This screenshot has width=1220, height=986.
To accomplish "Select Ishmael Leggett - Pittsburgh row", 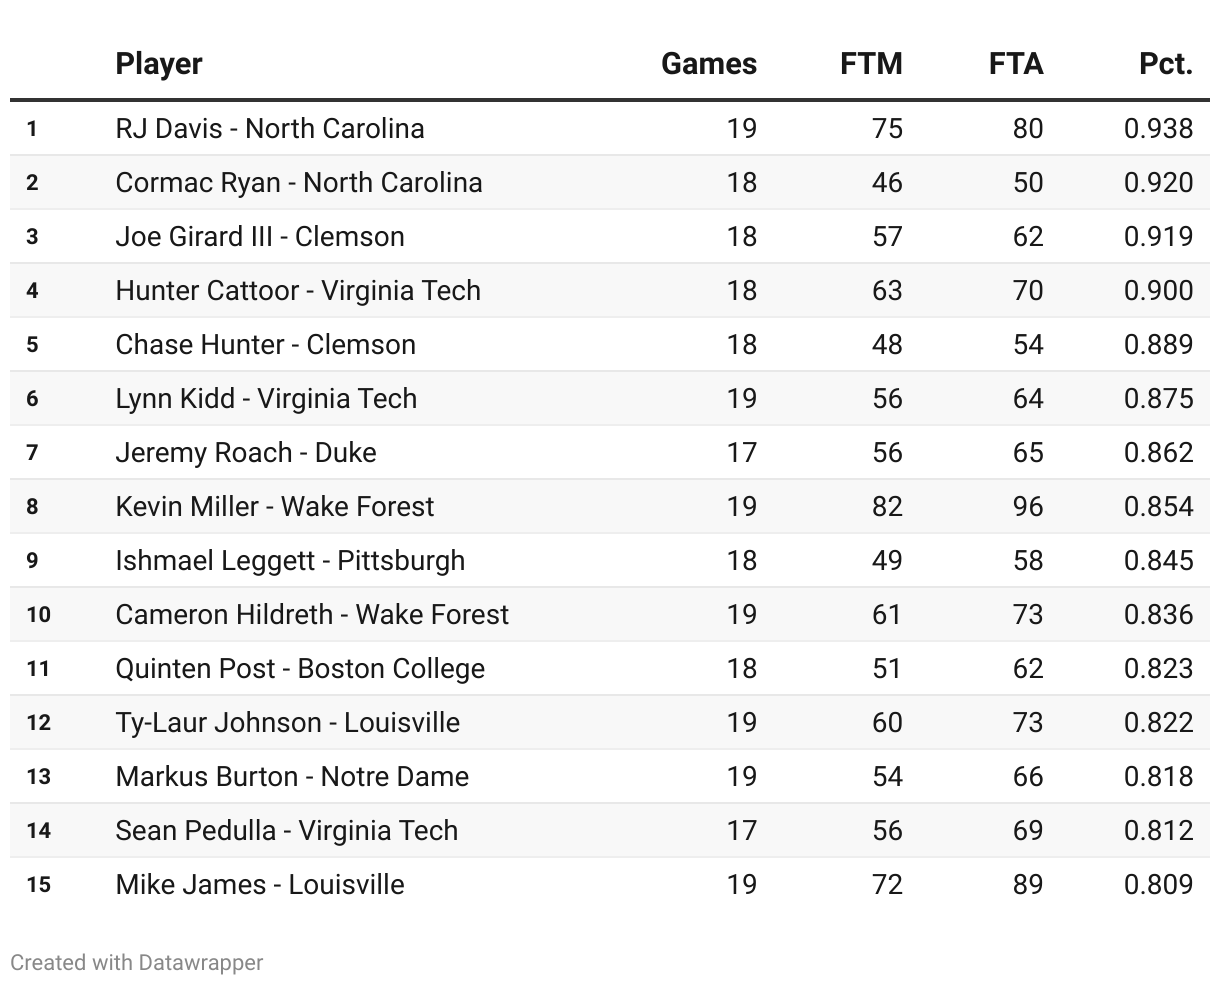I will coord(610,560).
